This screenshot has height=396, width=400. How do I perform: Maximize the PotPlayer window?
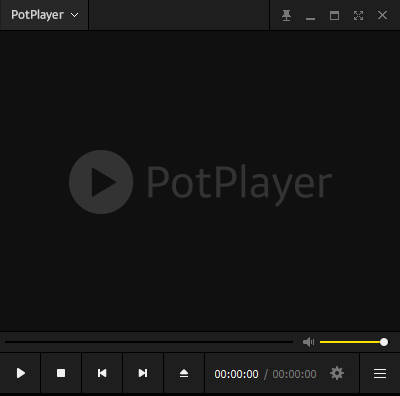coord(334,15)
